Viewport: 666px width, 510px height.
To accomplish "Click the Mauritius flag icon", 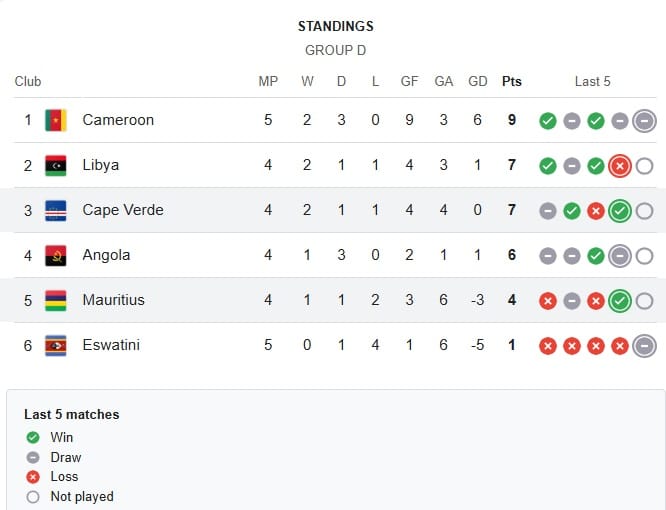I will 56,300.
